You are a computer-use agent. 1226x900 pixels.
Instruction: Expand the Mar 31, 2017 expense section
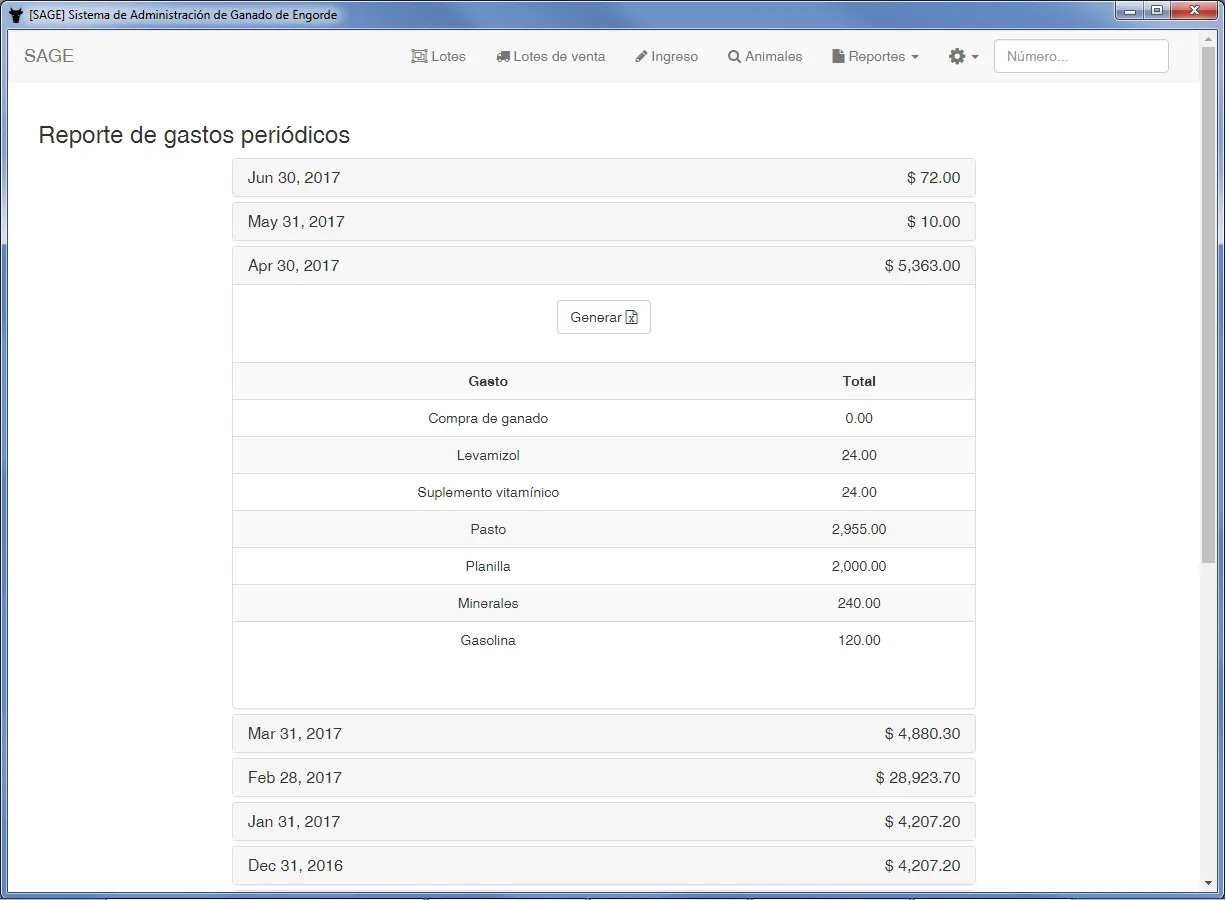604,733
